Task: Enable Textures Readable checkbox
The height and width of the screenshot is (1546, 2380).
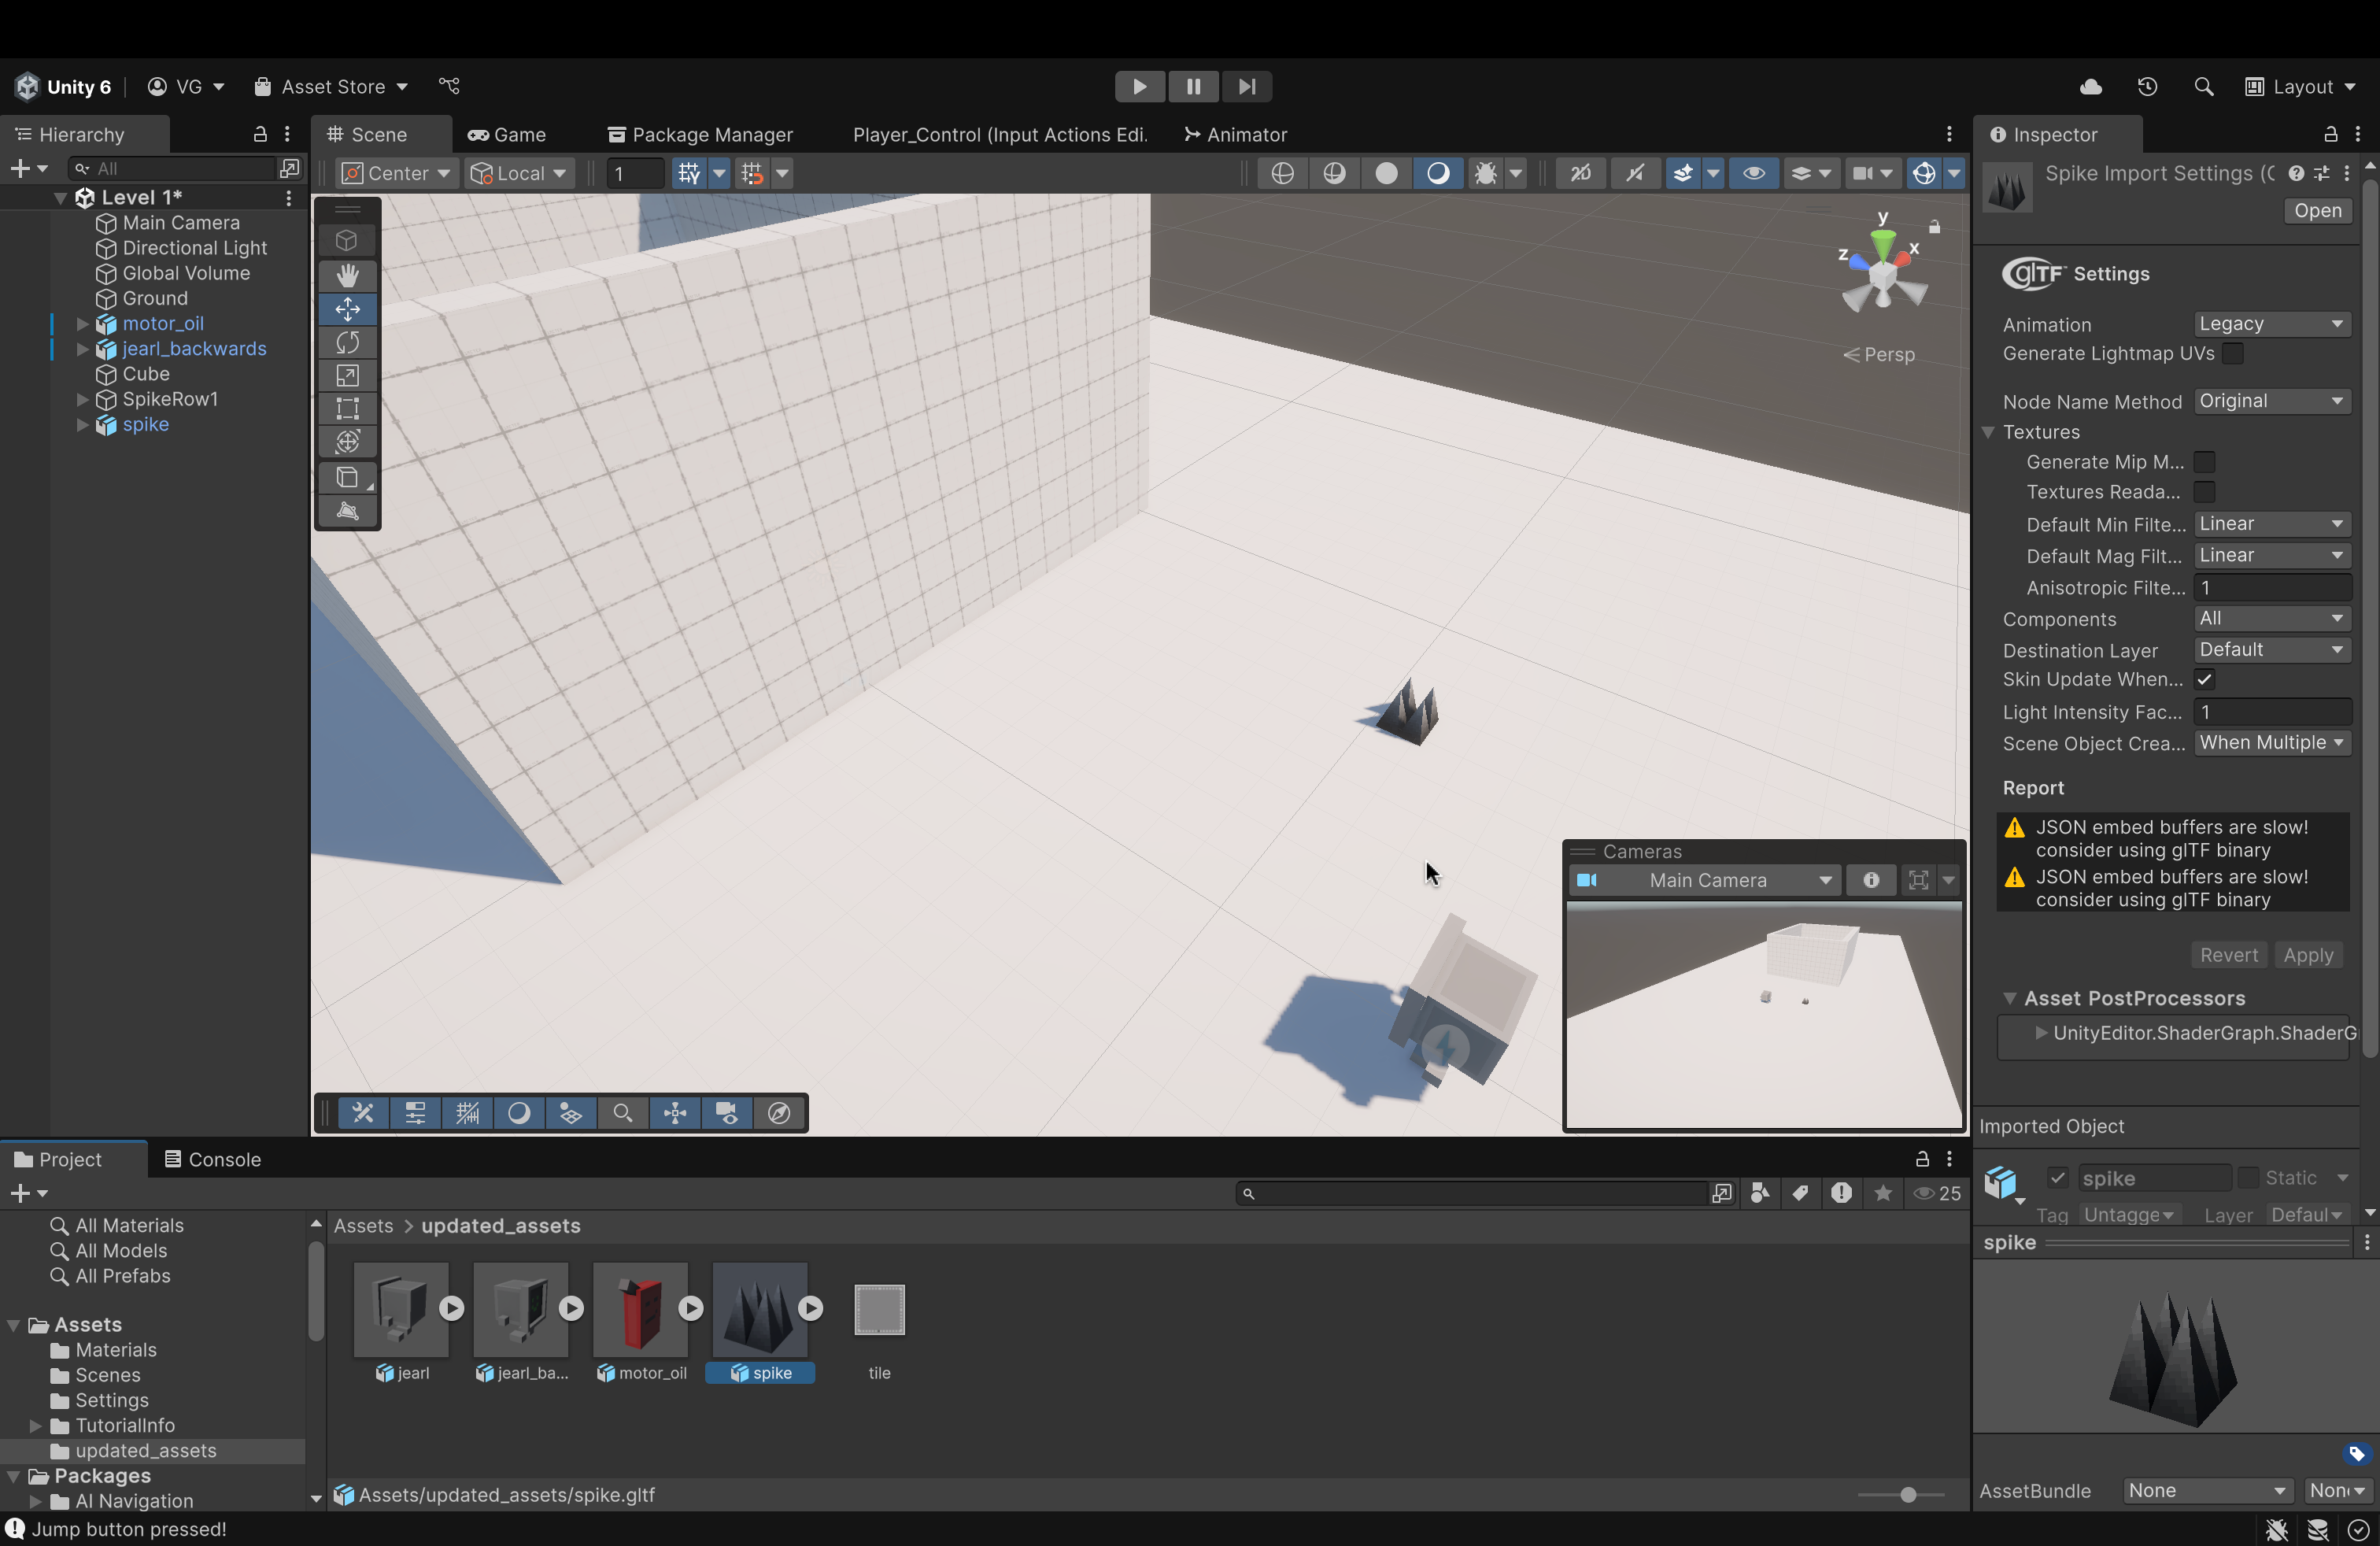Action: coord(2204,492)
